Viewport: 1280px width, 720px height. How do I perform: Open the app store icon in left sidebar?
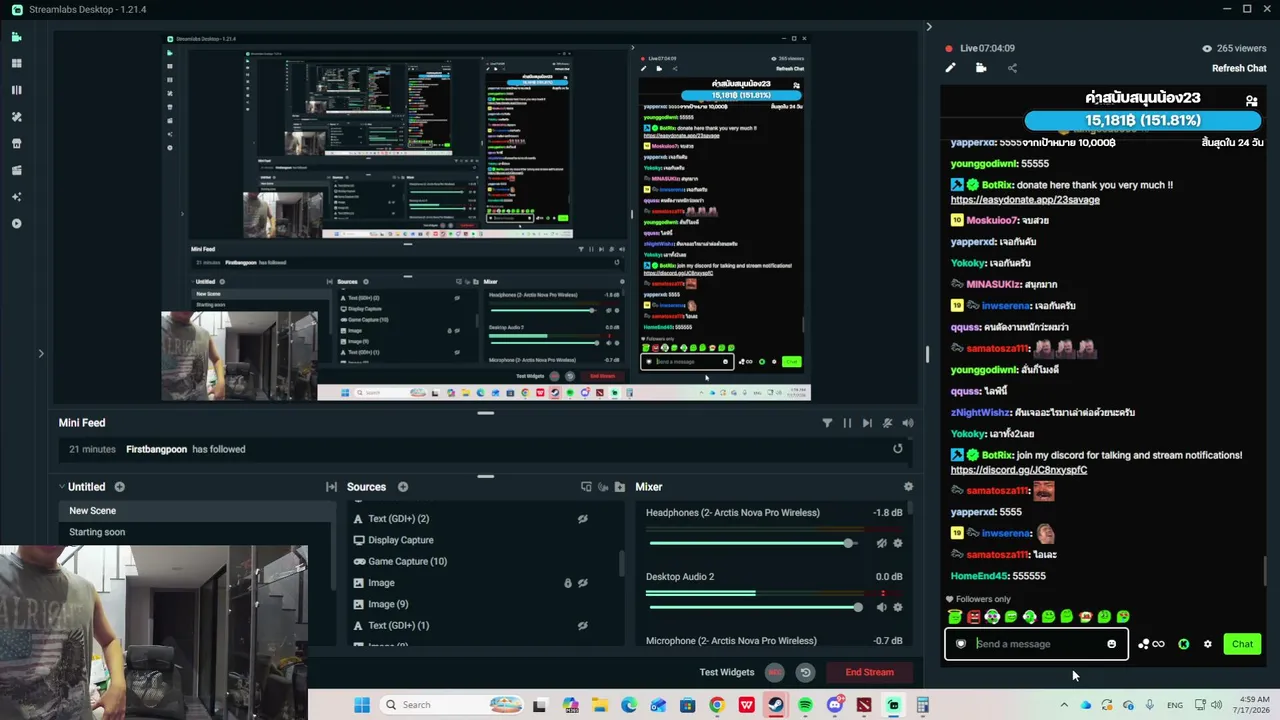click(x=16, y=143)
